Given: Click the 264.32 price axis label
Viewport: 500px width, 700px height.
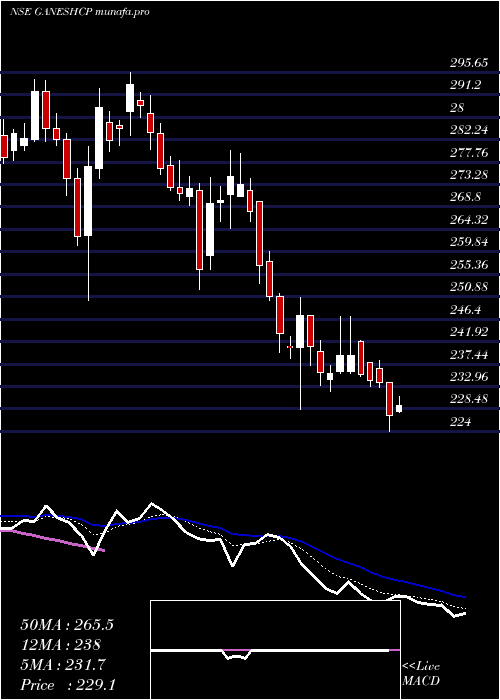Looking at the screenshot, I should [468, 220].
